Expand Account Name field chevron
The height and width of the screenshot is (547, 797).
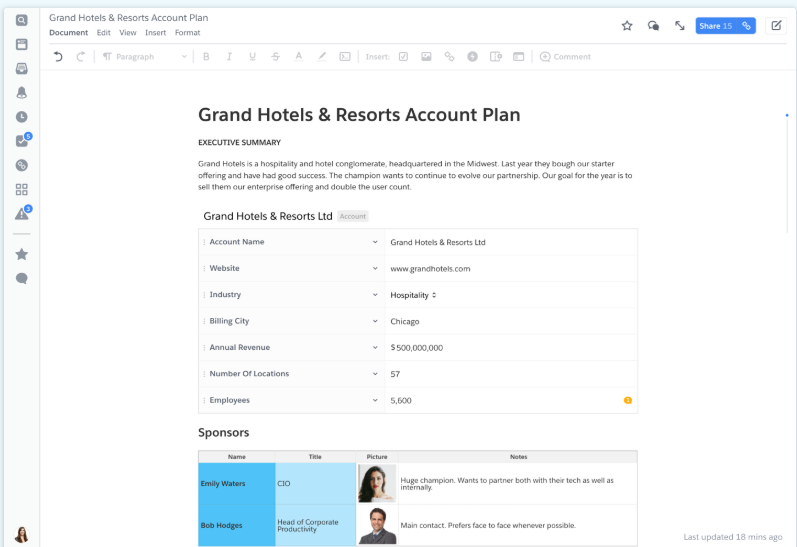click(375, 242)
